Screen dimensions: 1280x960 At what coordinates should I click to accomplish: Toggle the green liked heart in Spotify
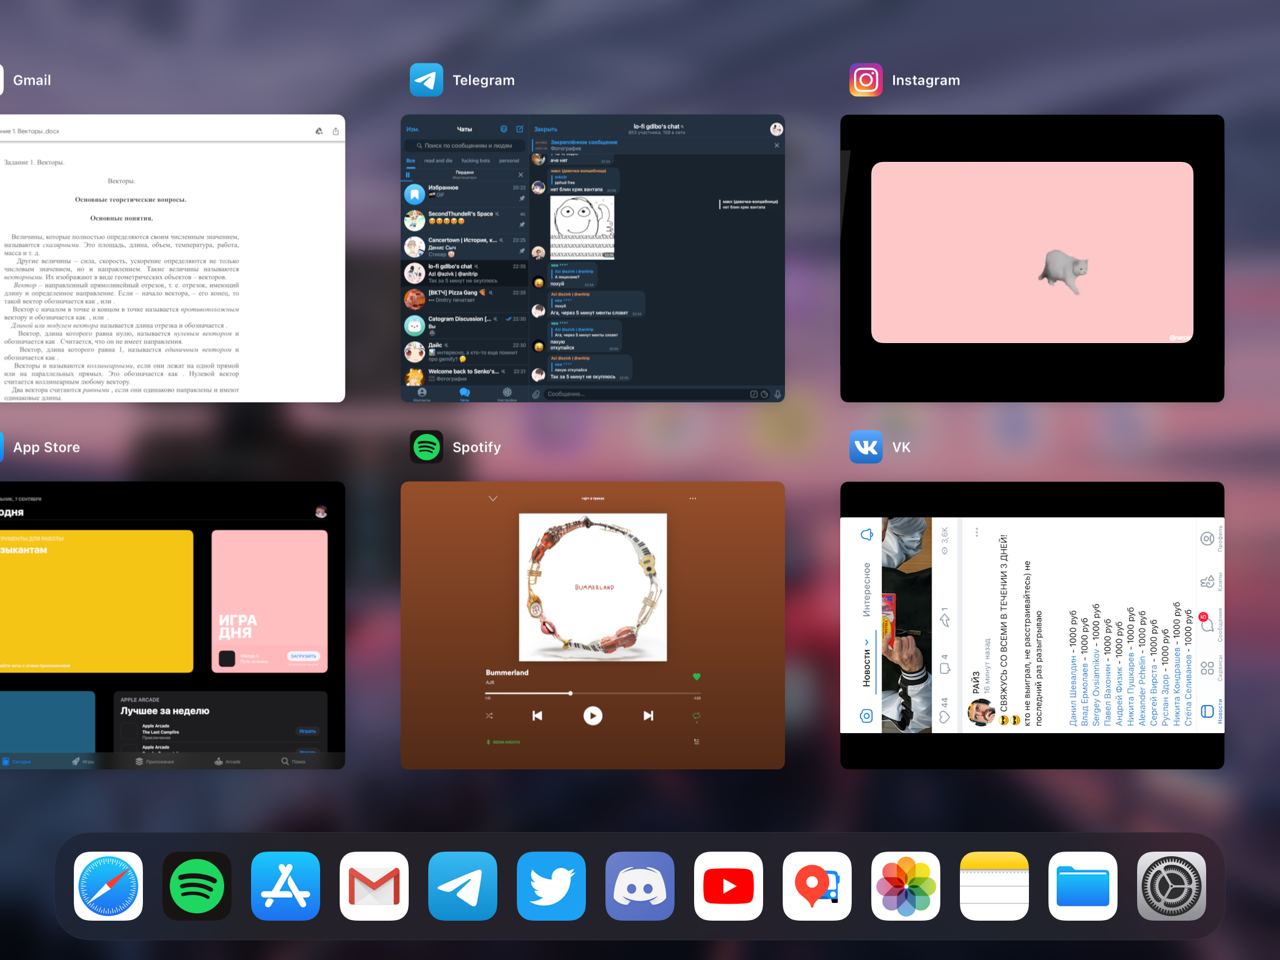[x=697, y=677]
